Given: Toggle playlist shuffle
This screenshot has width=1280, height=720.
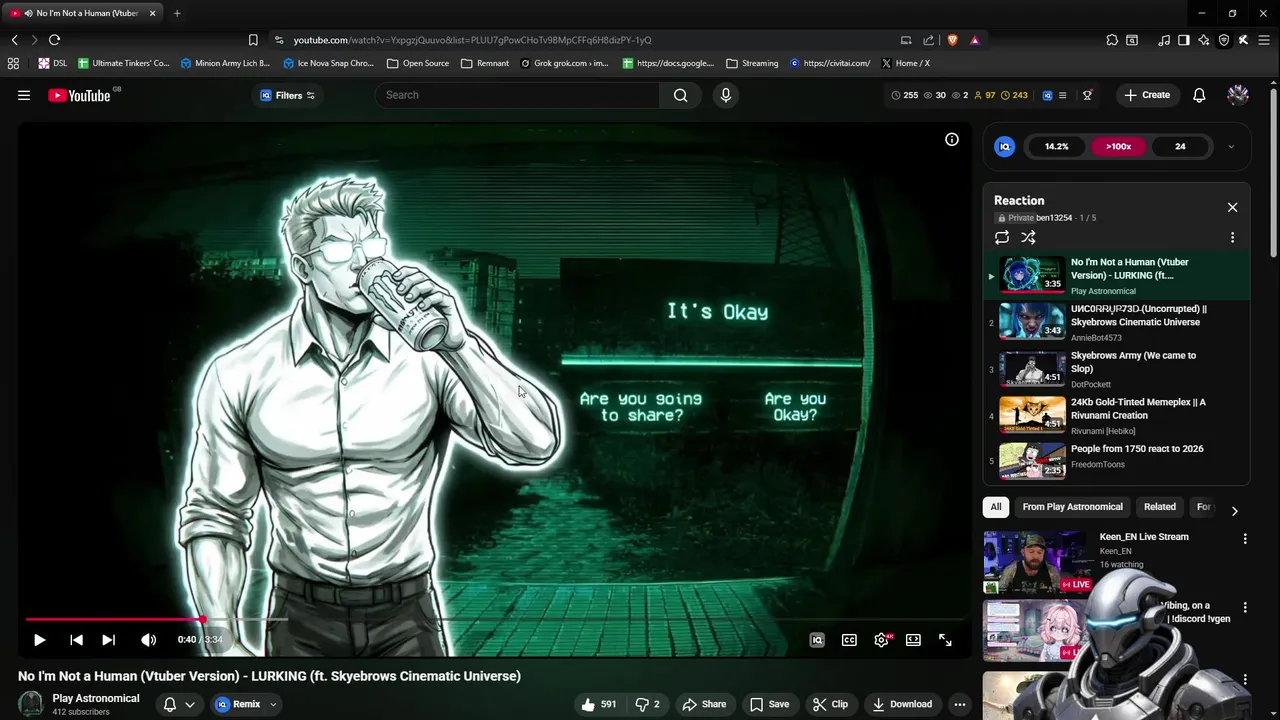Looking at the screenshot, I should click(1028, 237).
